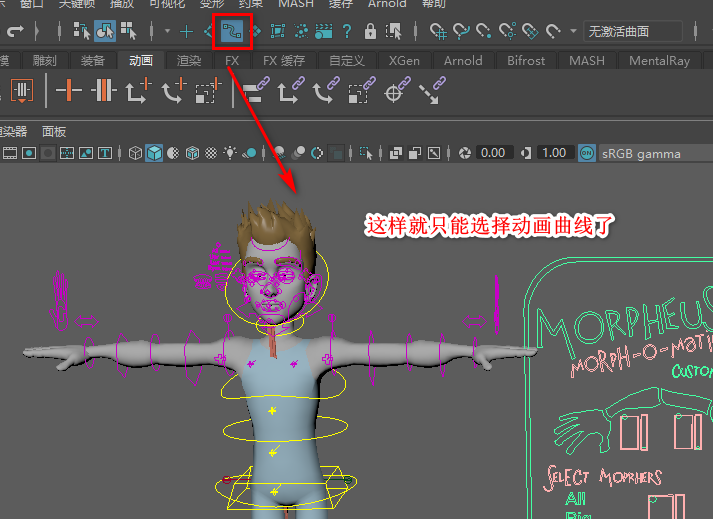Click Set Key on Animated shelf icon
The height and width of the screenshot is (519, 713).
click(104, 90)
